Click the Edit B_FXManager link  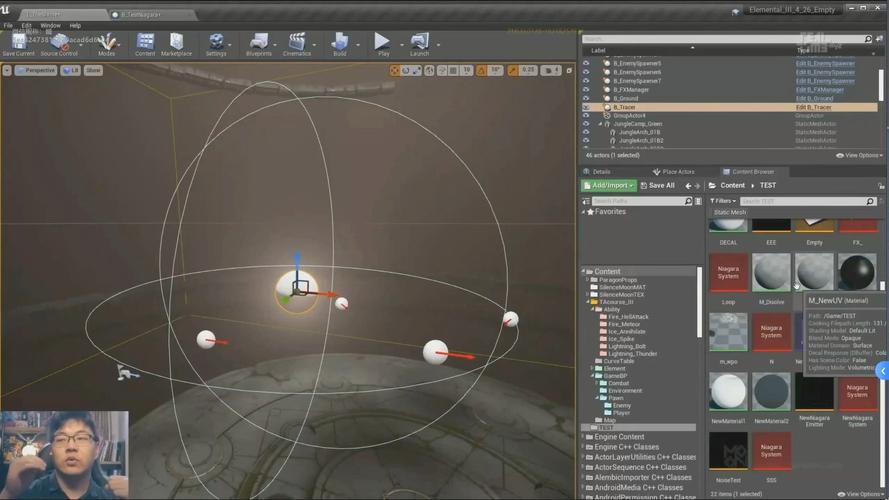820,90
